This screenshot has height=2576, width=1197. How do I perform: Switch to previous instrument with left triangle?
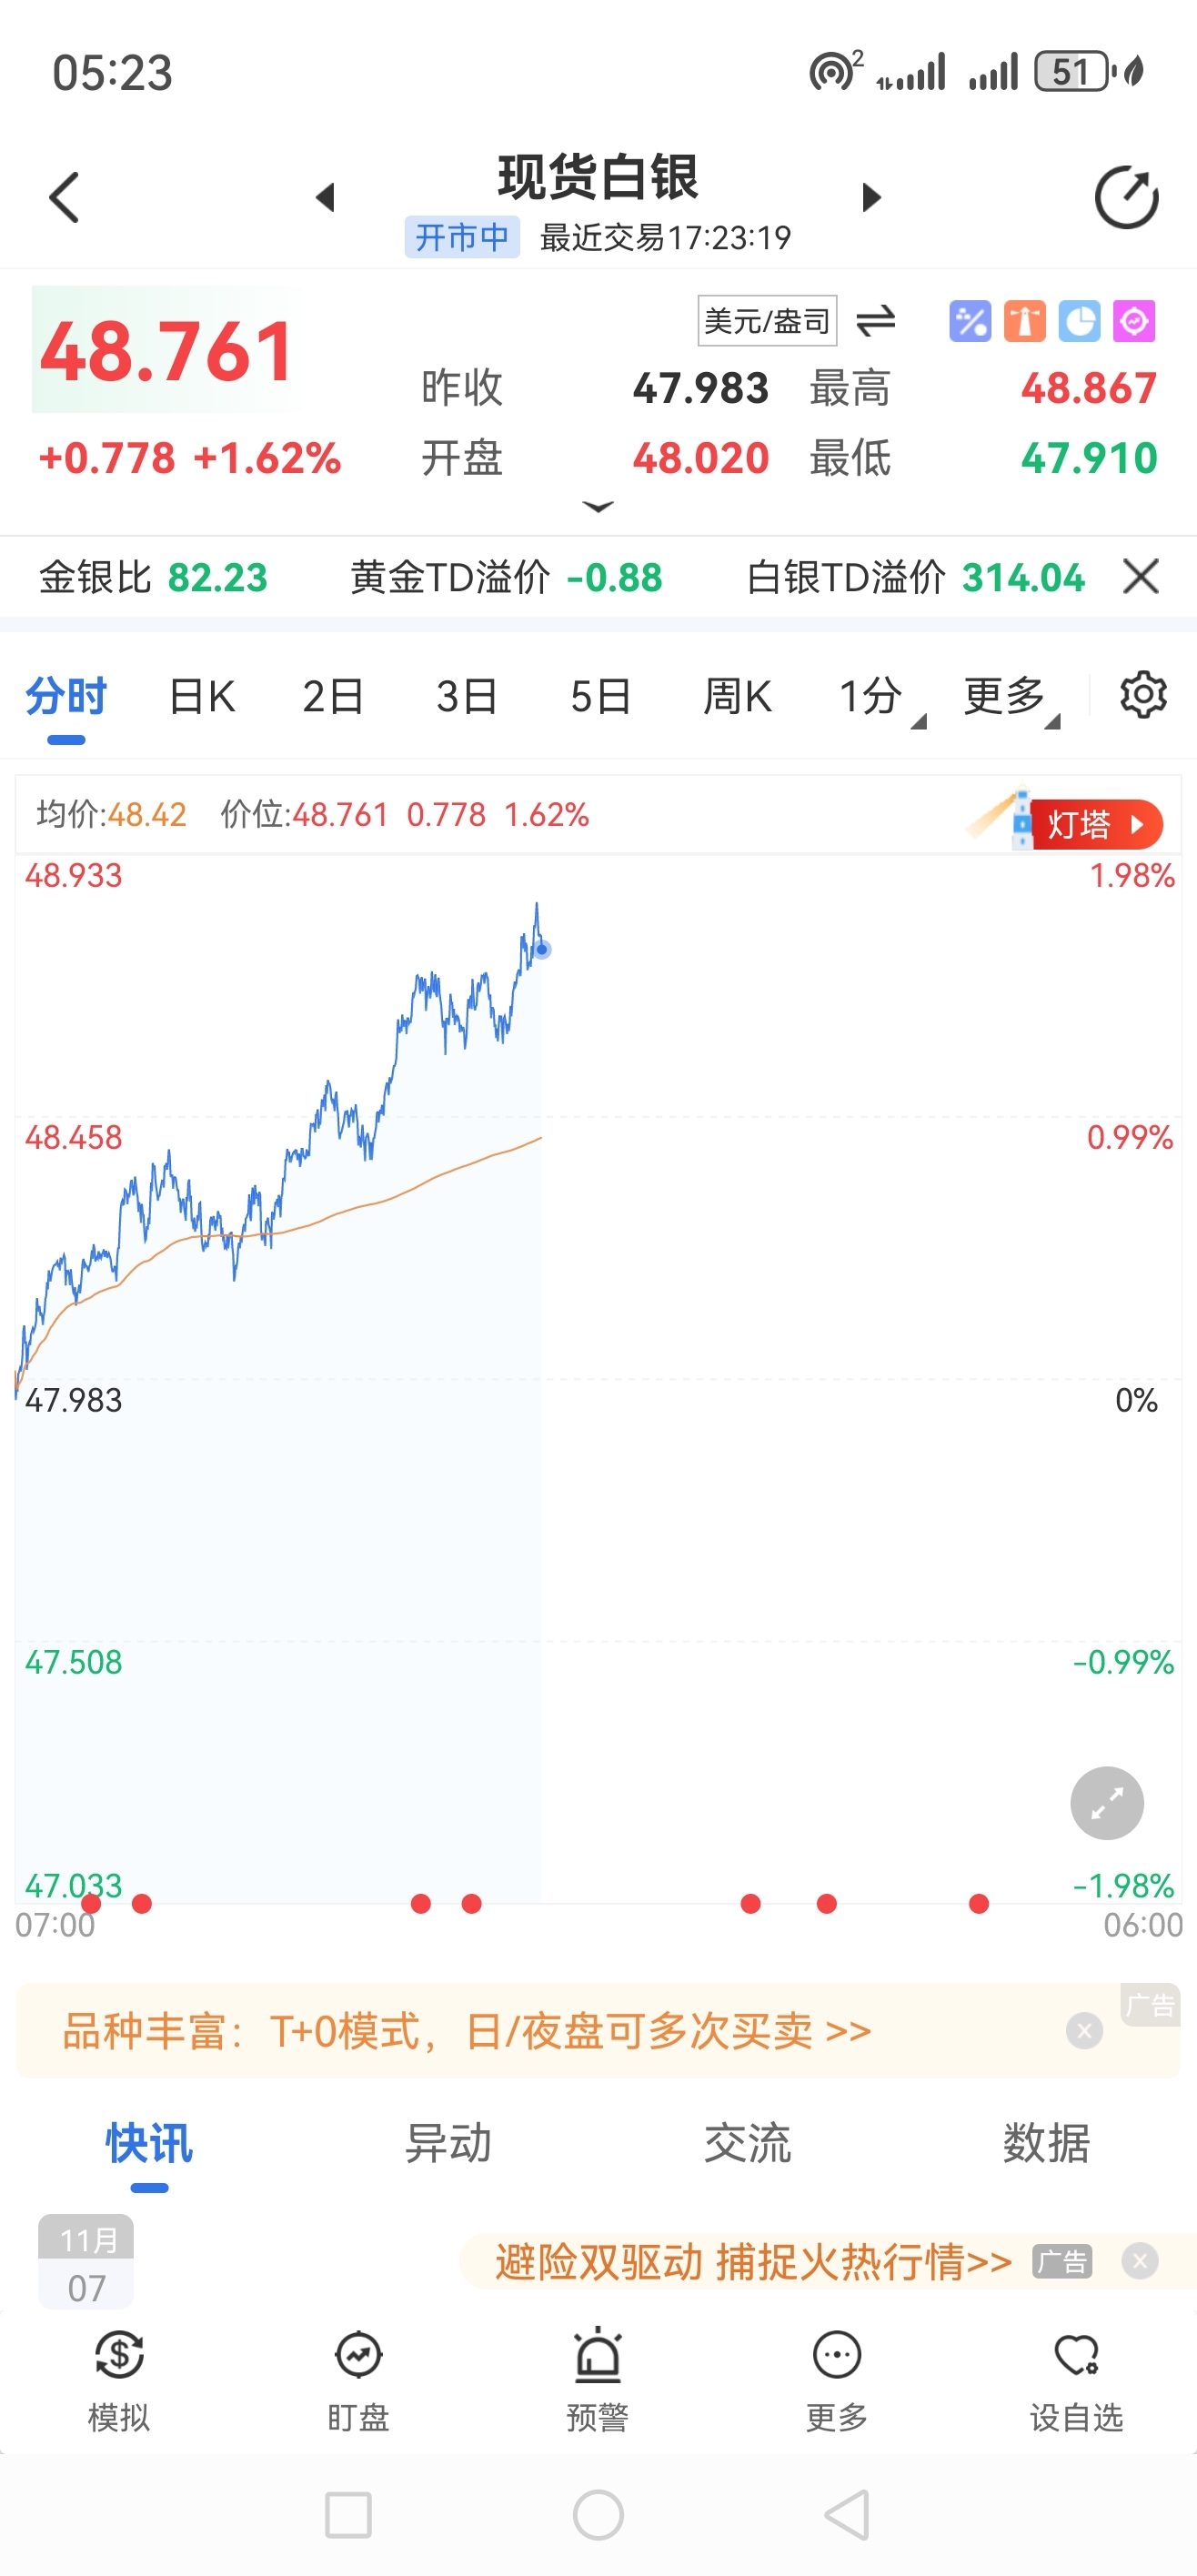[324, 197]
